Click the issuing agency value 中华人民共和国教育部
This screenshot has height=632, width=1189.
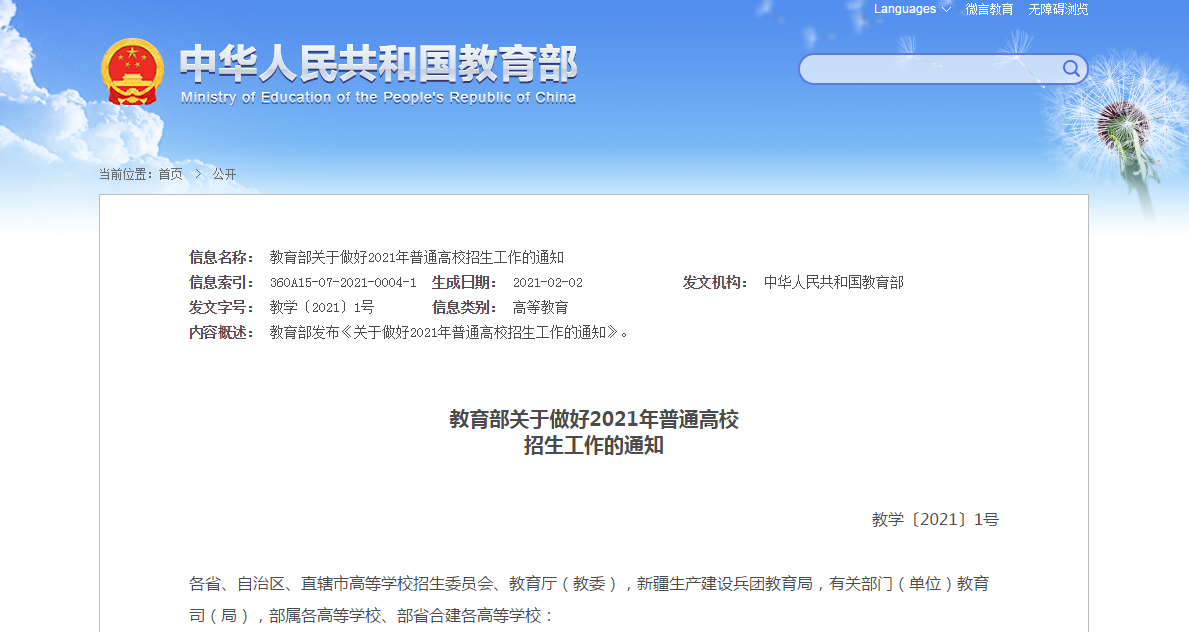pyautogui.click(x=833, y=282)
